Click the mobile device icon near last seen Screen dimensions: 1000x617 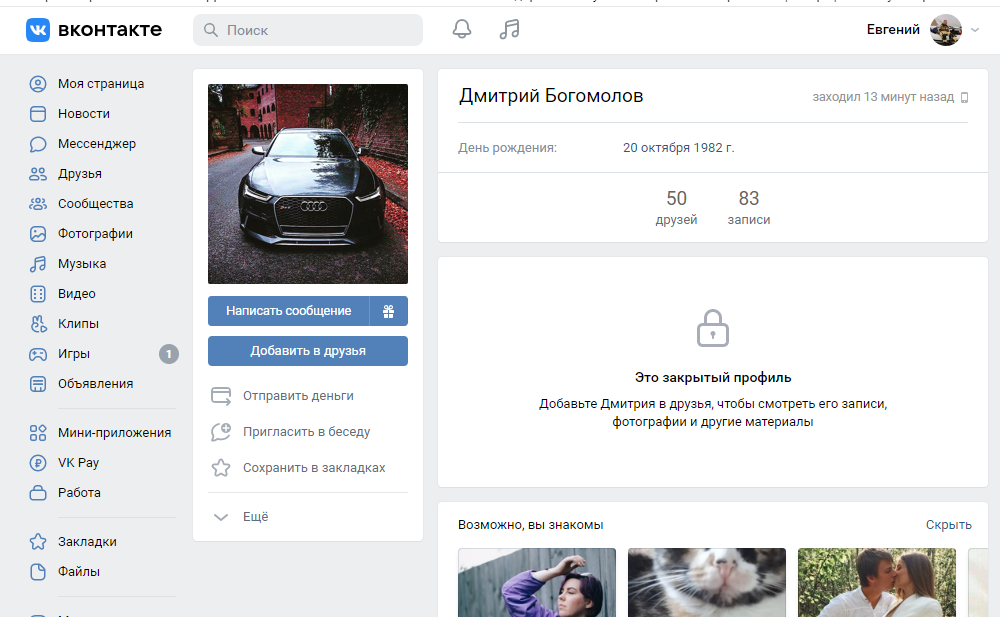coord(964,97)
